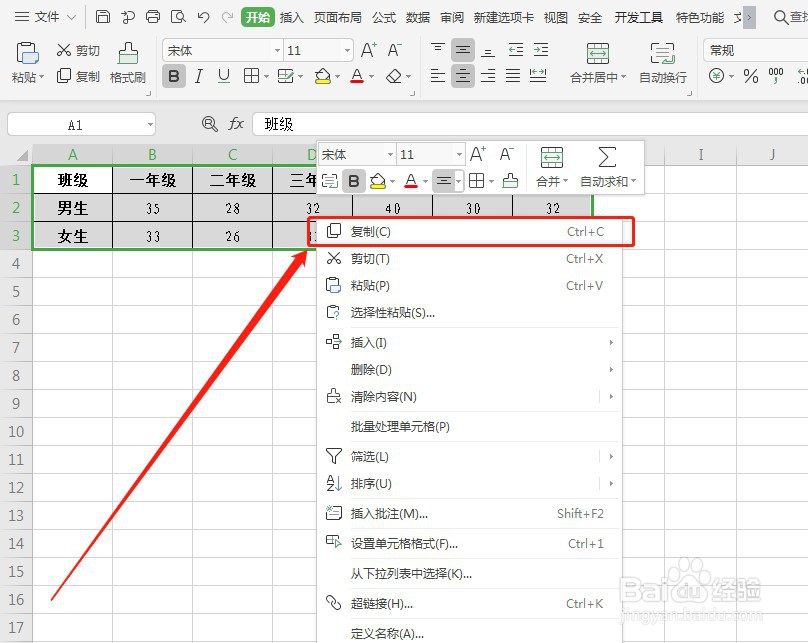The width and height of the screenshot is (808, 643).
Task: Open the Print icon in quick access toolbar
Action: pyautogui.click(x=152, y=17)
